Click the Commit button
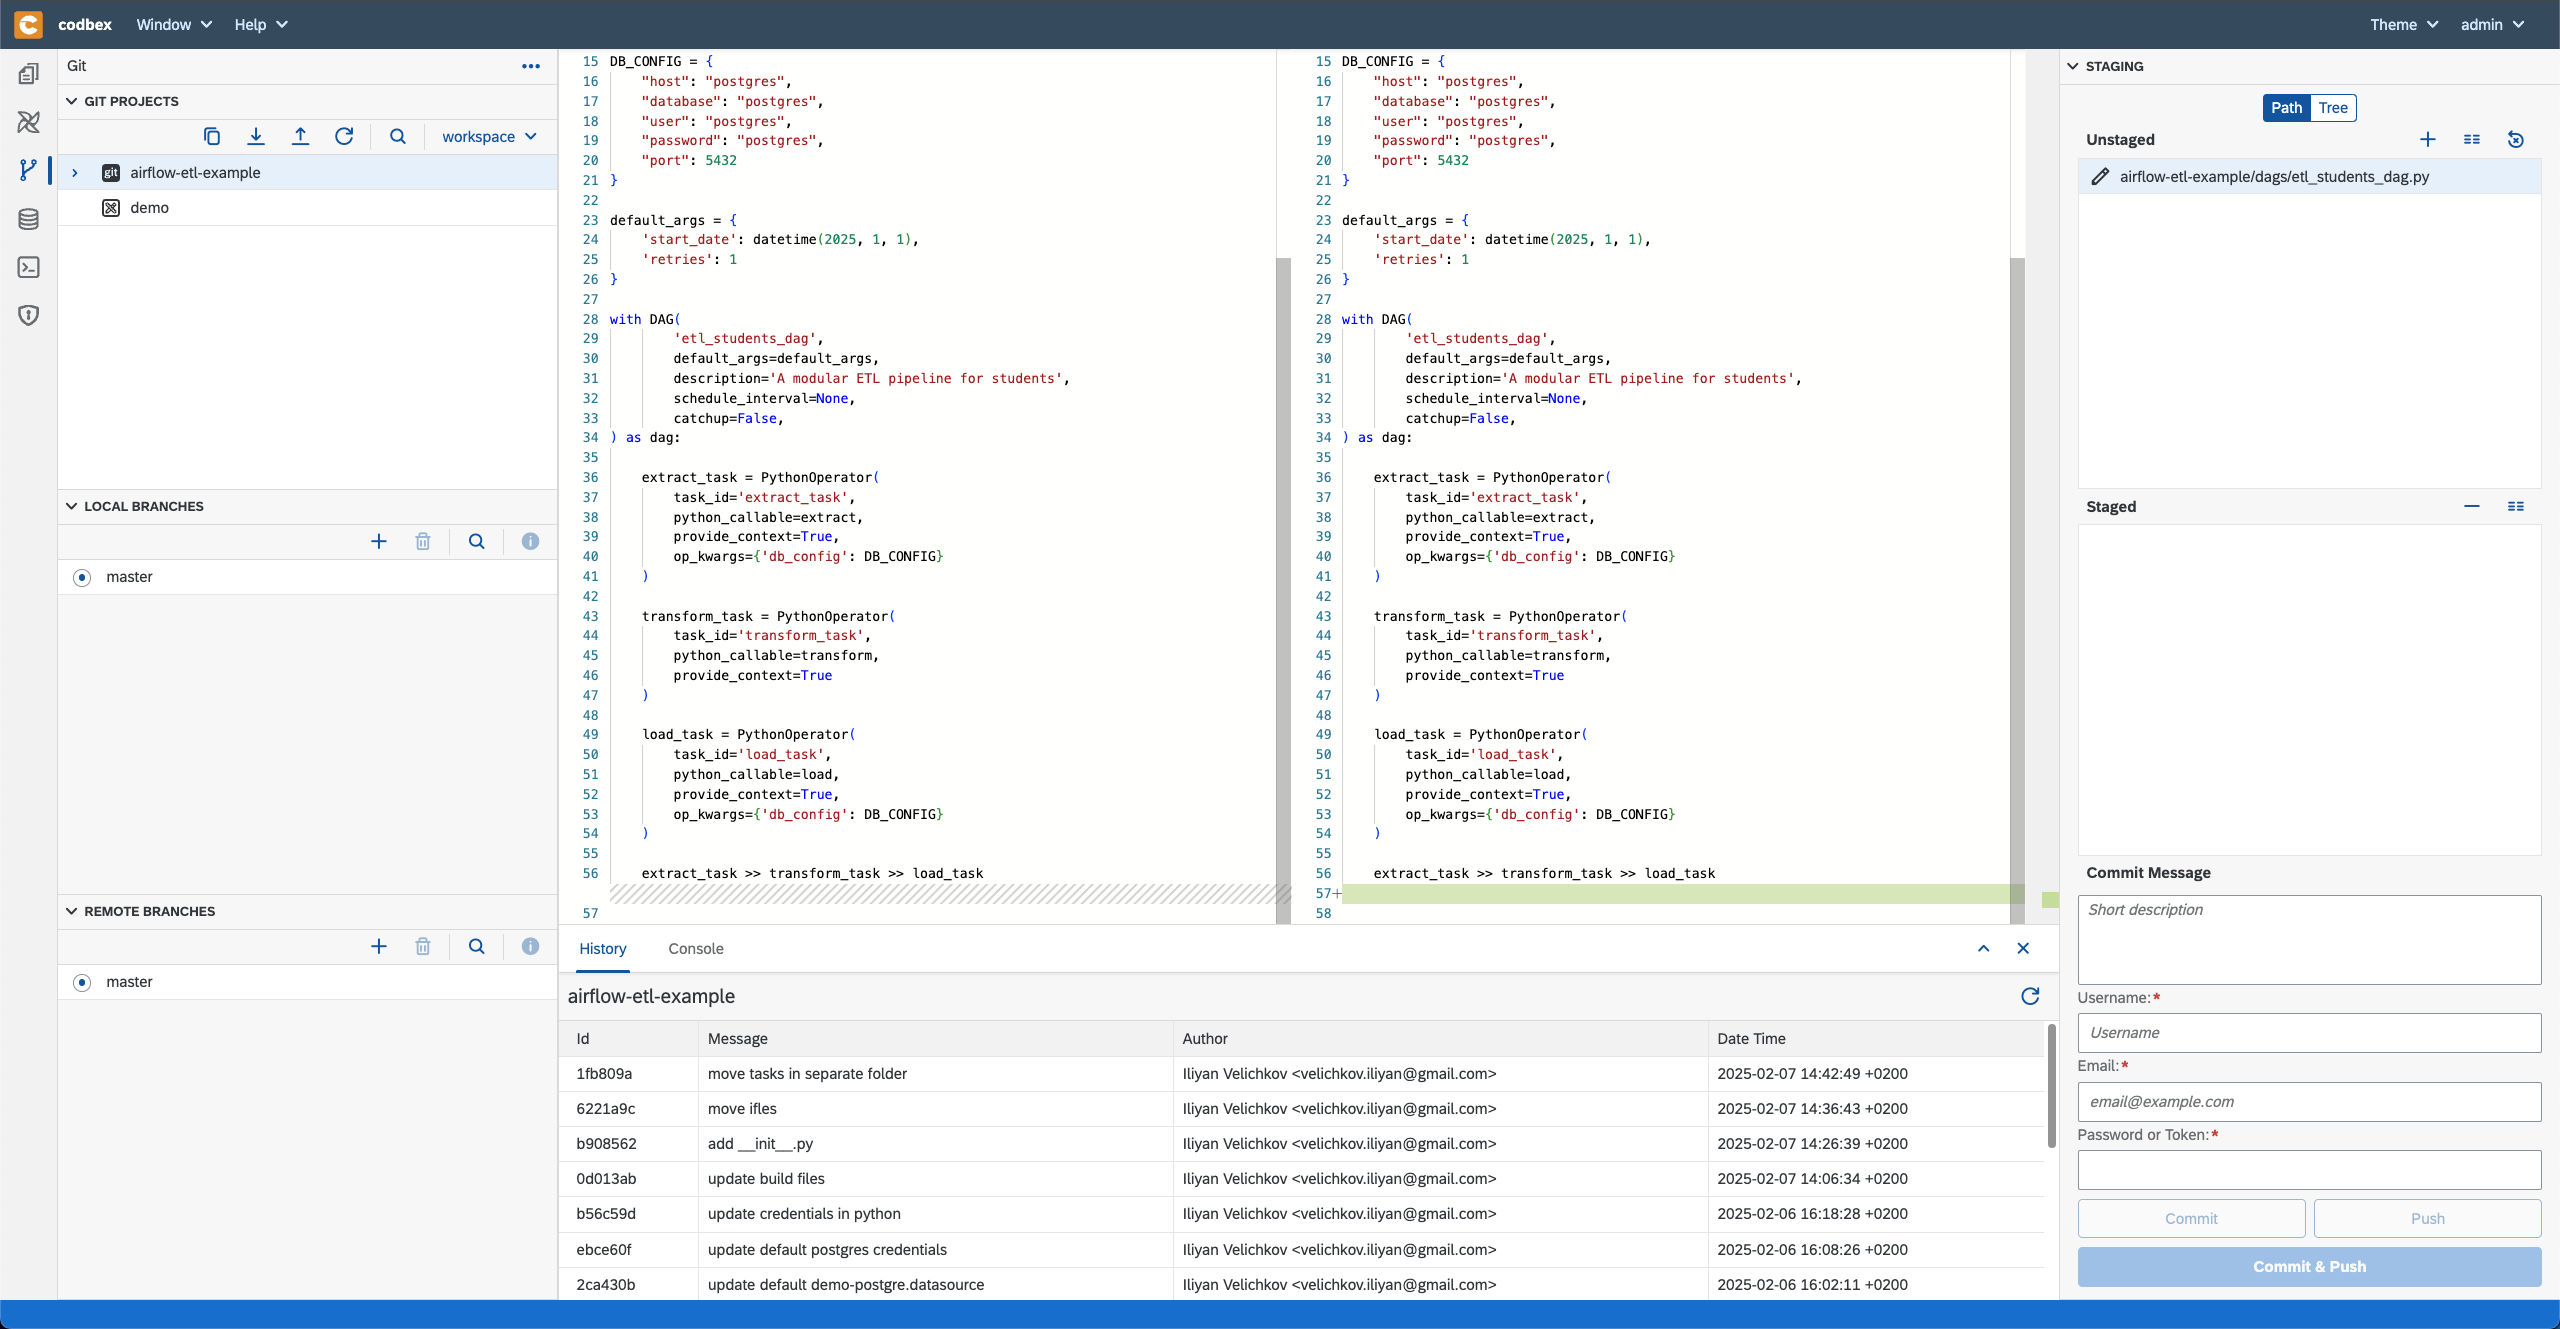The width and height of the screenshot is (2560, 1329). tap(2191, 1219)
